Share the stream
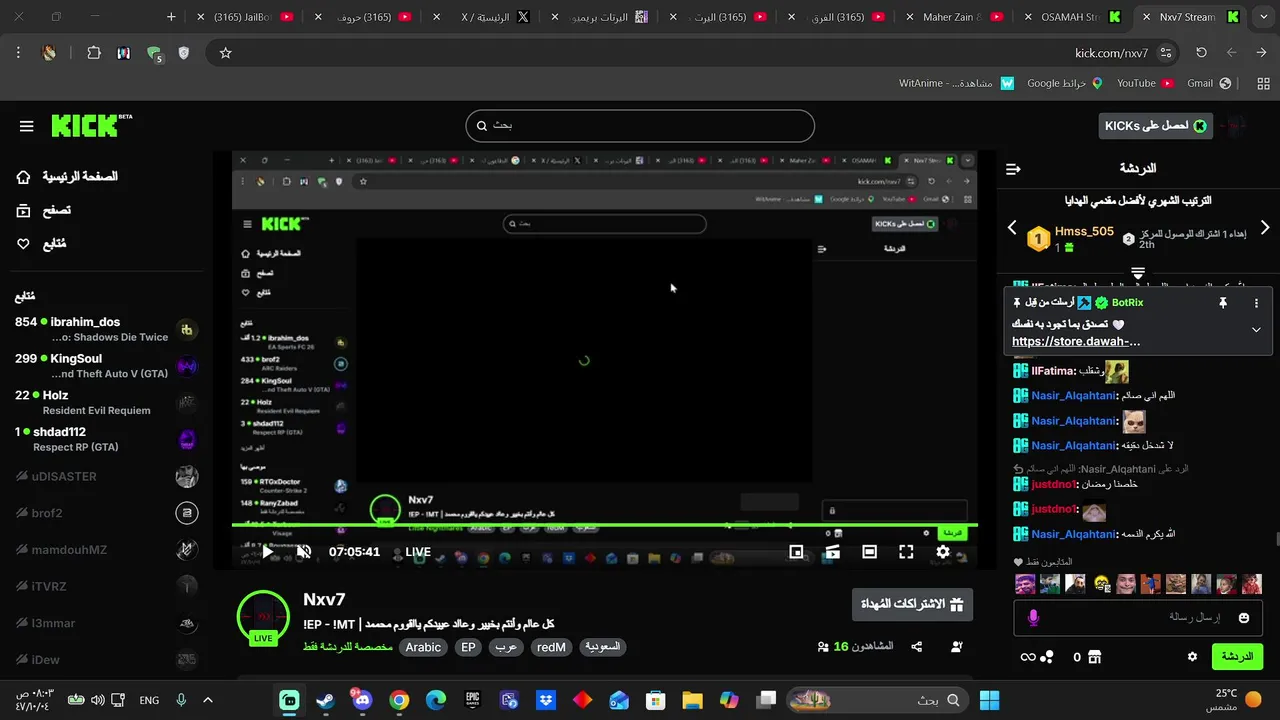This screenshot has height=720, width=1280. pos(917,647)
